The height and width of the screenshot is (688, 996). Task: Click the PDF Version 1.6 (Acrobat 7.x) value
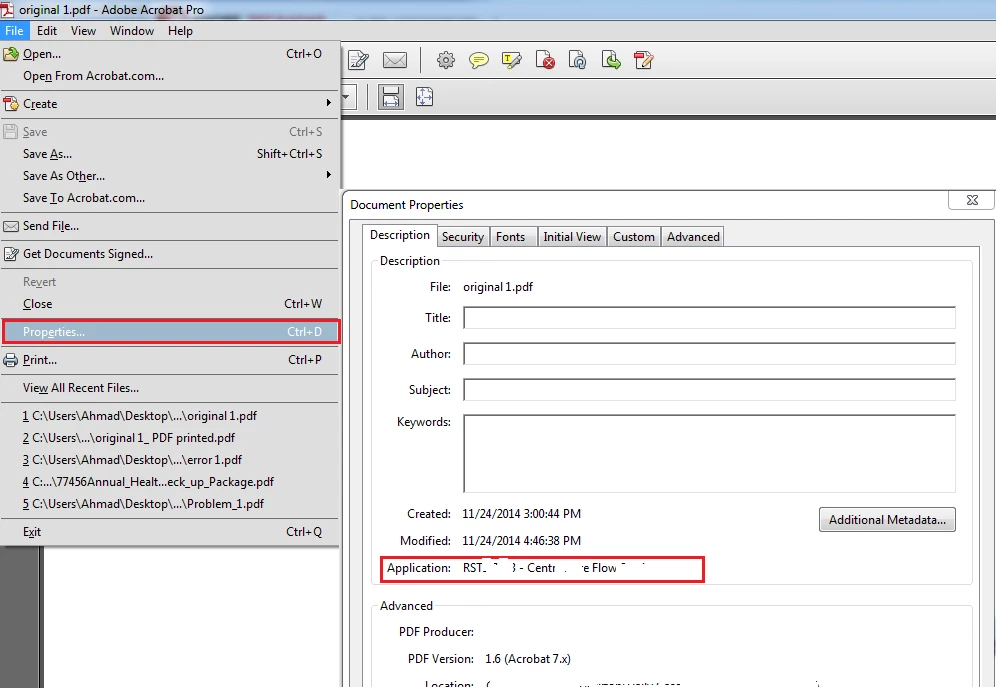(528, 659)
